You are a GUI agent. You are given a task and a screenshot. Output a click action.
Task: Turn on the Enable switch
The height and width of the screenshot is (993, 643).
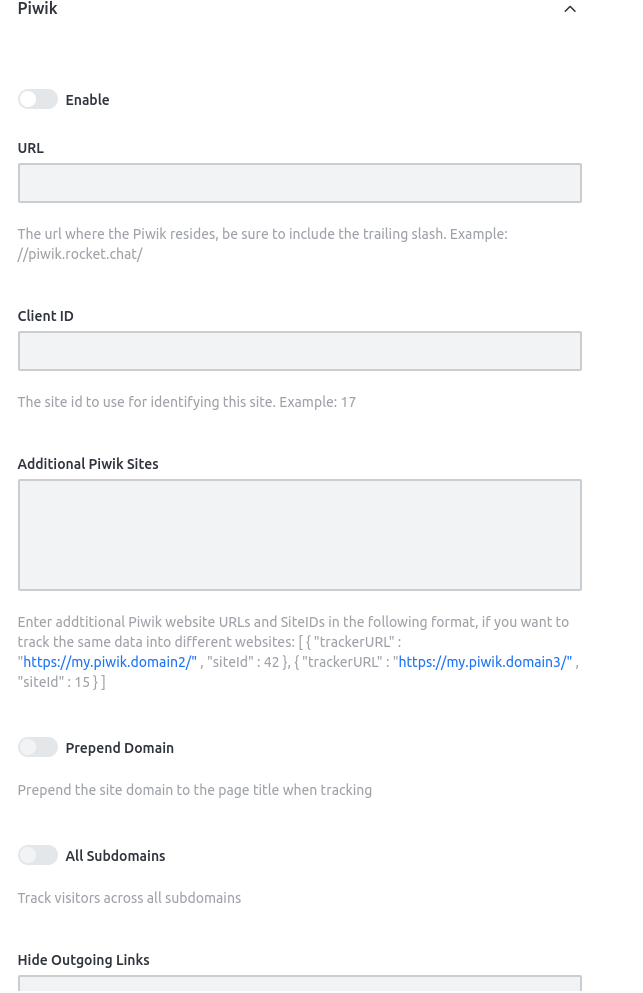38,100
